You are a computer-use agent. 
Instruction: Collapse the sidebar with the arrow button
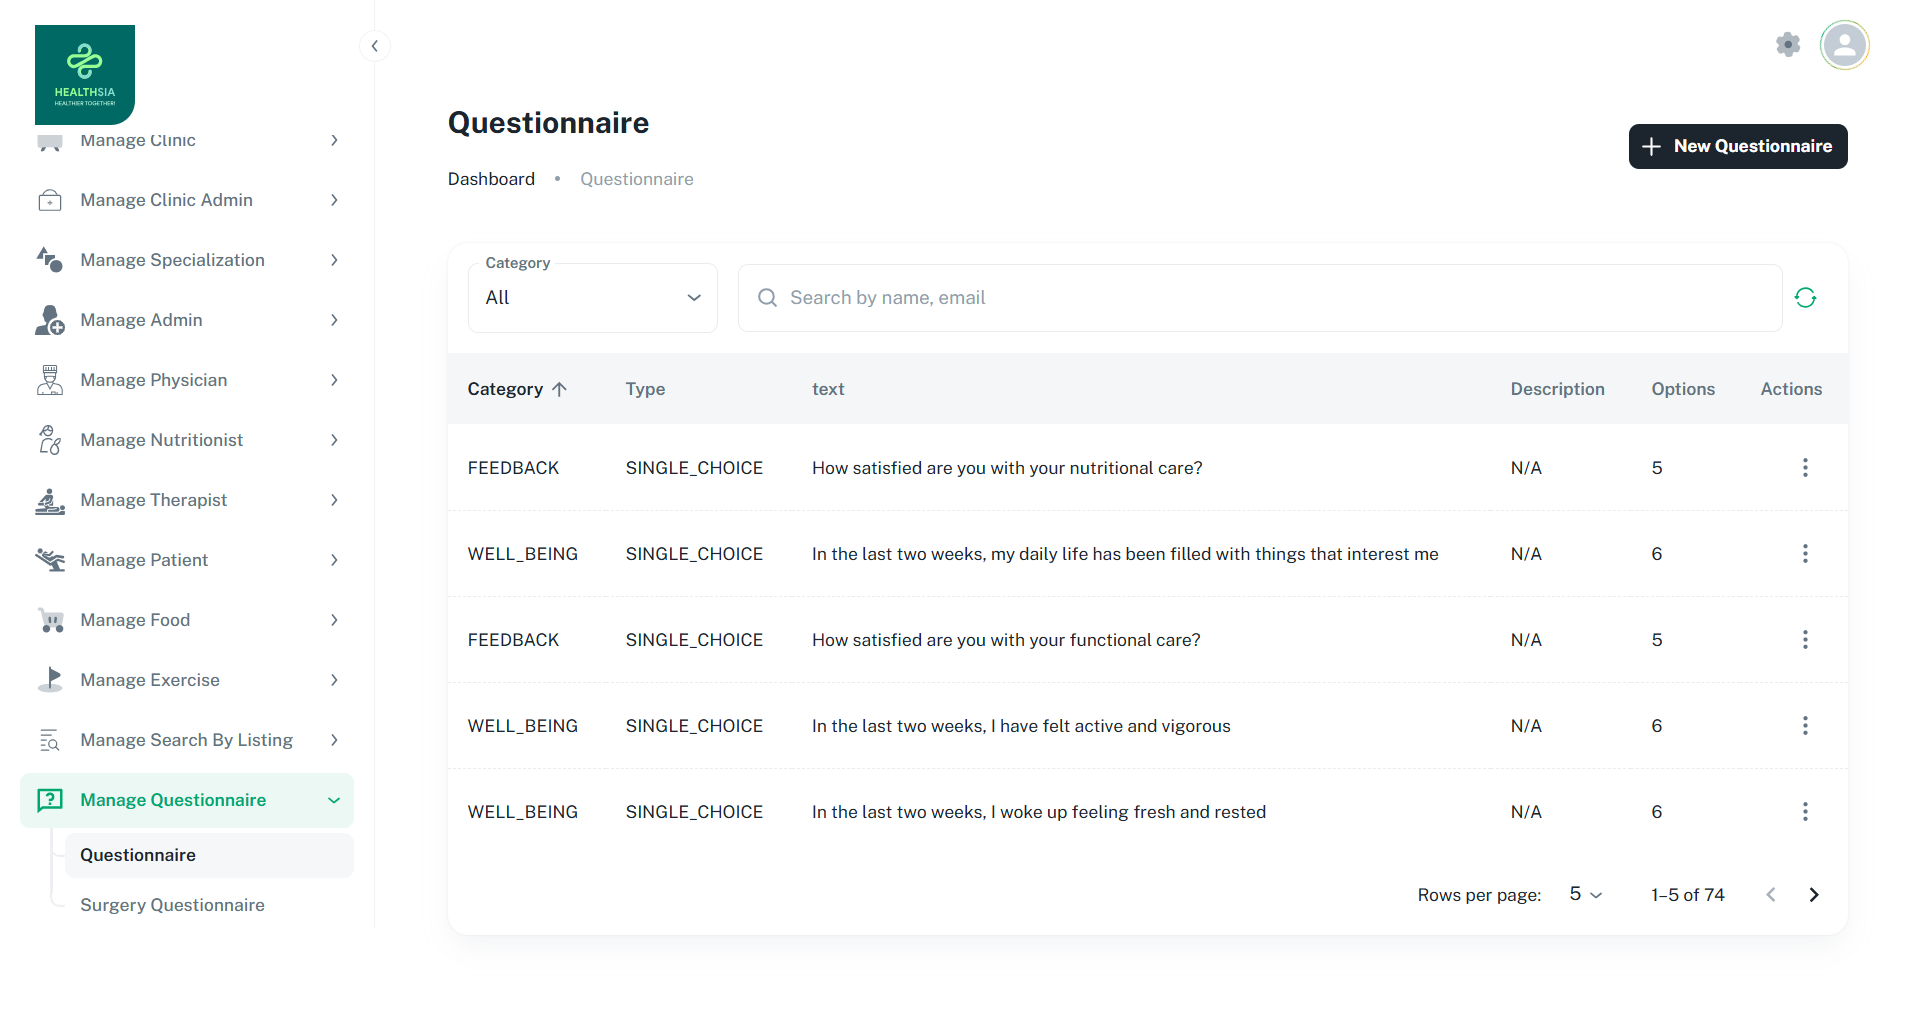(x=374, y=46)
